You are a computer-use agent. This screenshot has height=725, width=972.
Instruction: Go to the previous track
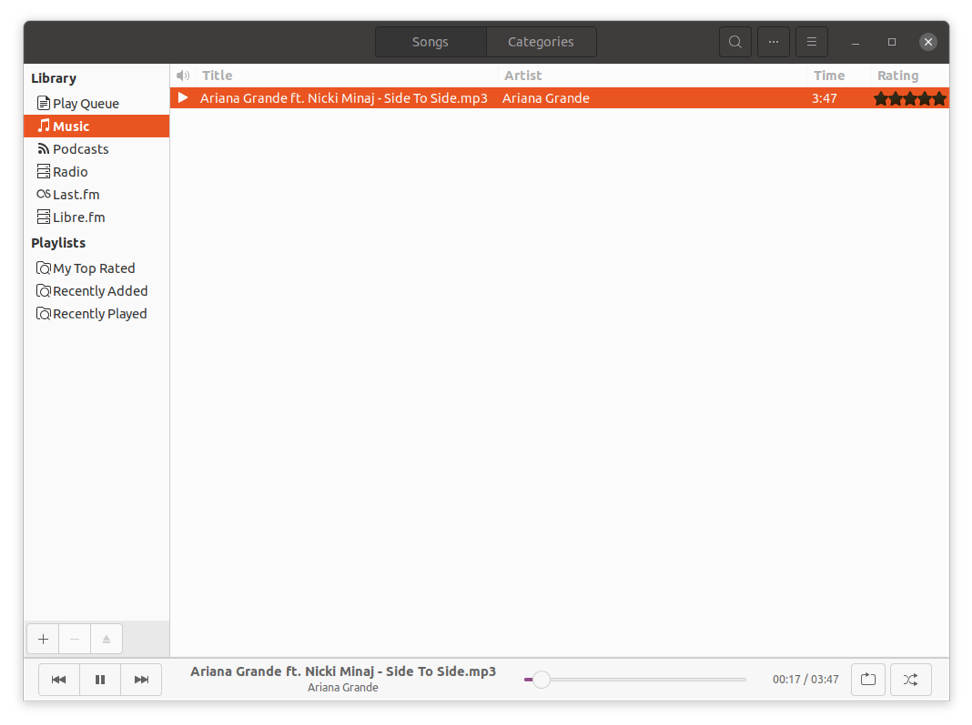pos(59,680)
